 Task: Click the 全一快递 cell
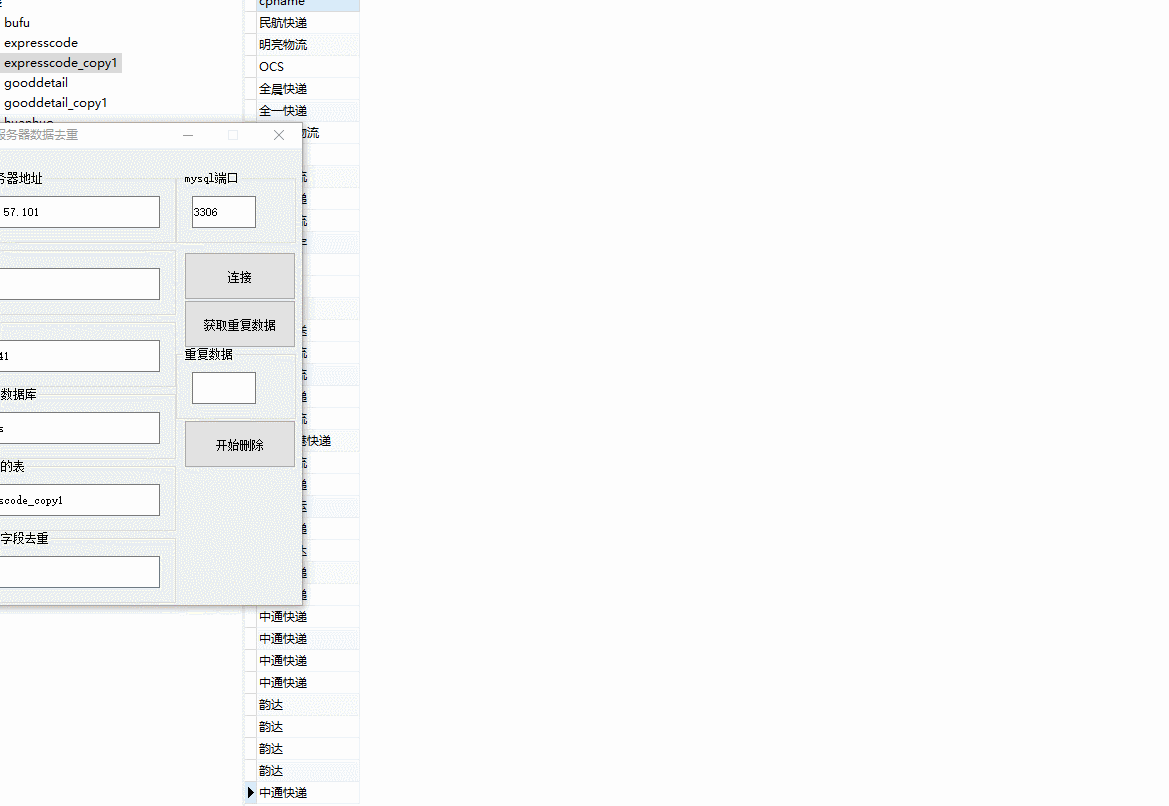click(x=308, y=110)
